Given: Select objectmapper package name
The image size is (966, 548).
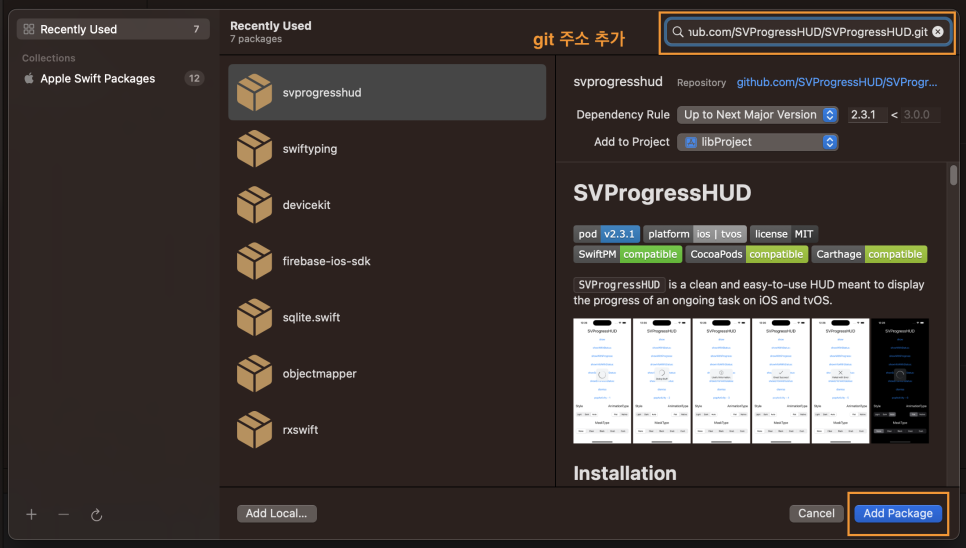Looking at the screenshot, I should point(319,373).
